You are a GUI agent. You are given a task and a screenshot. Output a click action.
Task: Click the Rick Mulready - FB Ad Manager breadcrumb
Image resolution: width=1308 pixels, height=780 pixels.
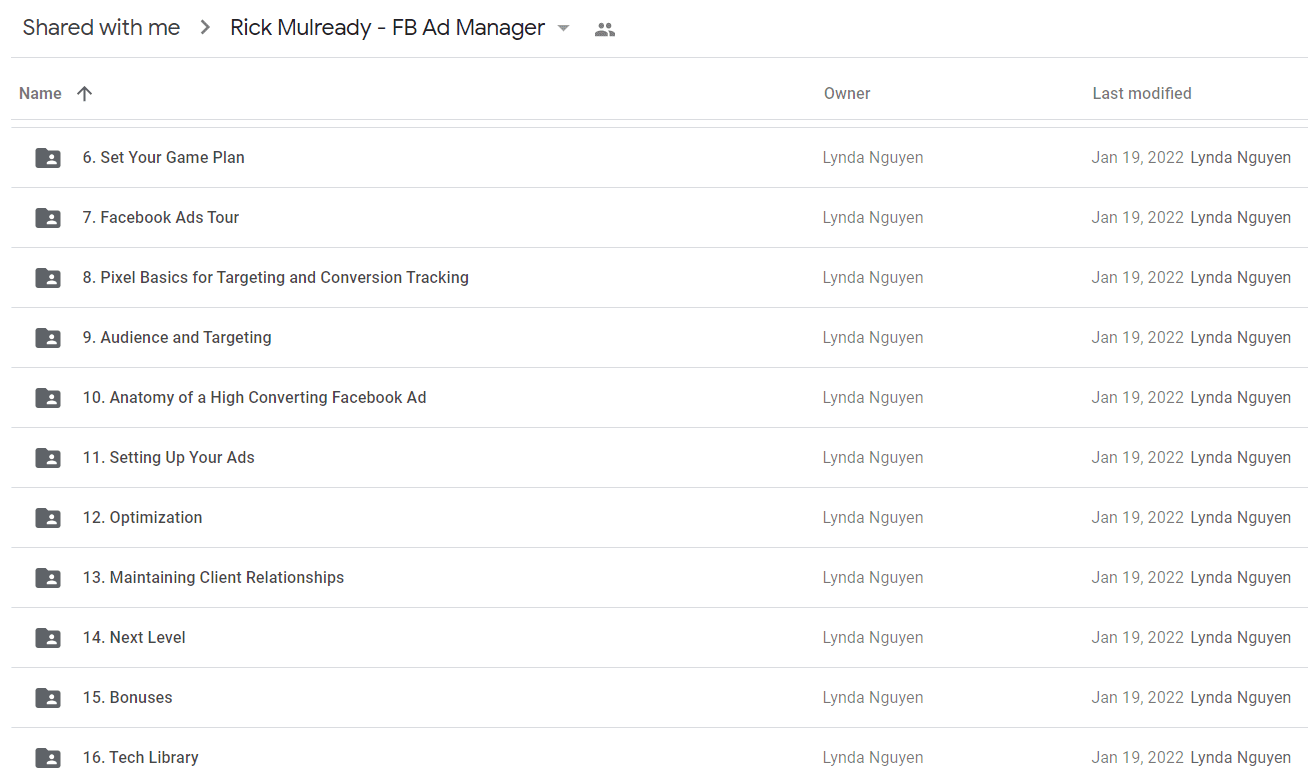point(387,28)
